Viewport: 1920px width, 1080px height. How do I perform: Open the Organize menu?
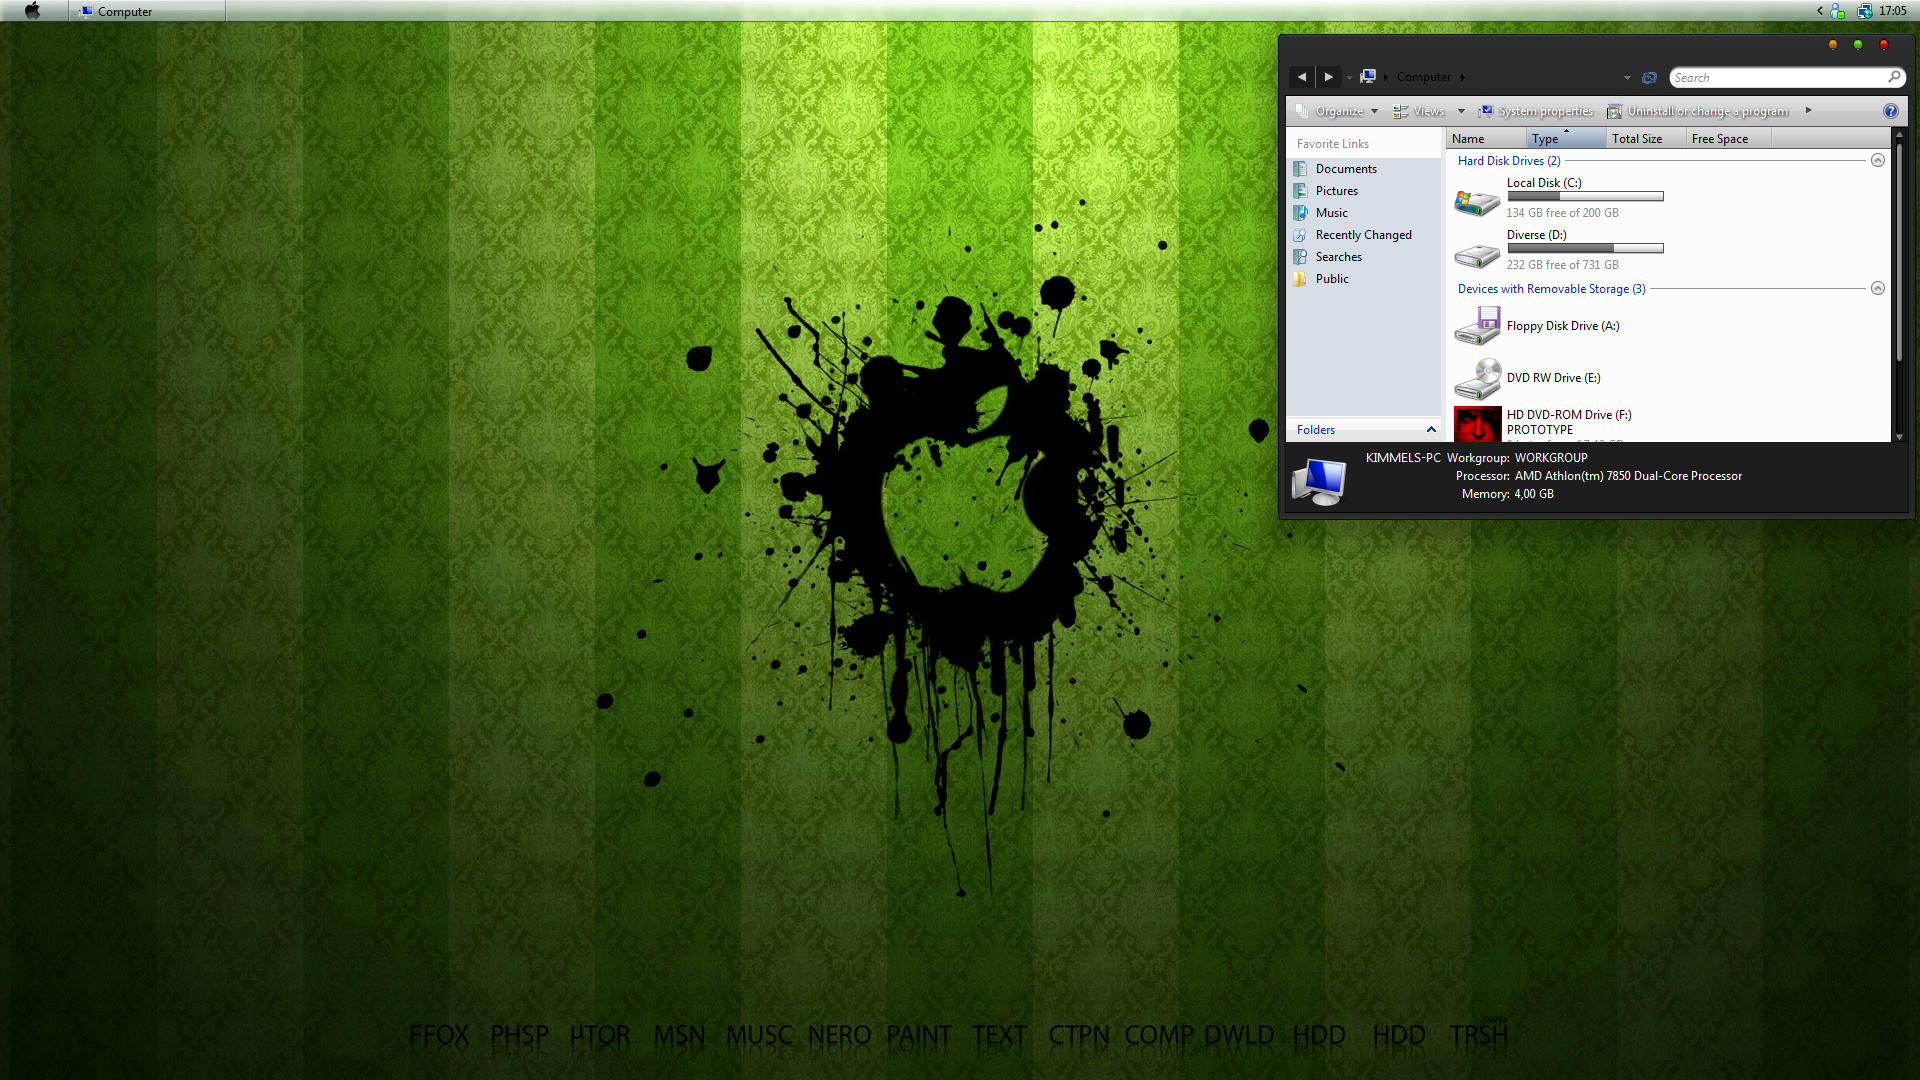point(1337,111)
